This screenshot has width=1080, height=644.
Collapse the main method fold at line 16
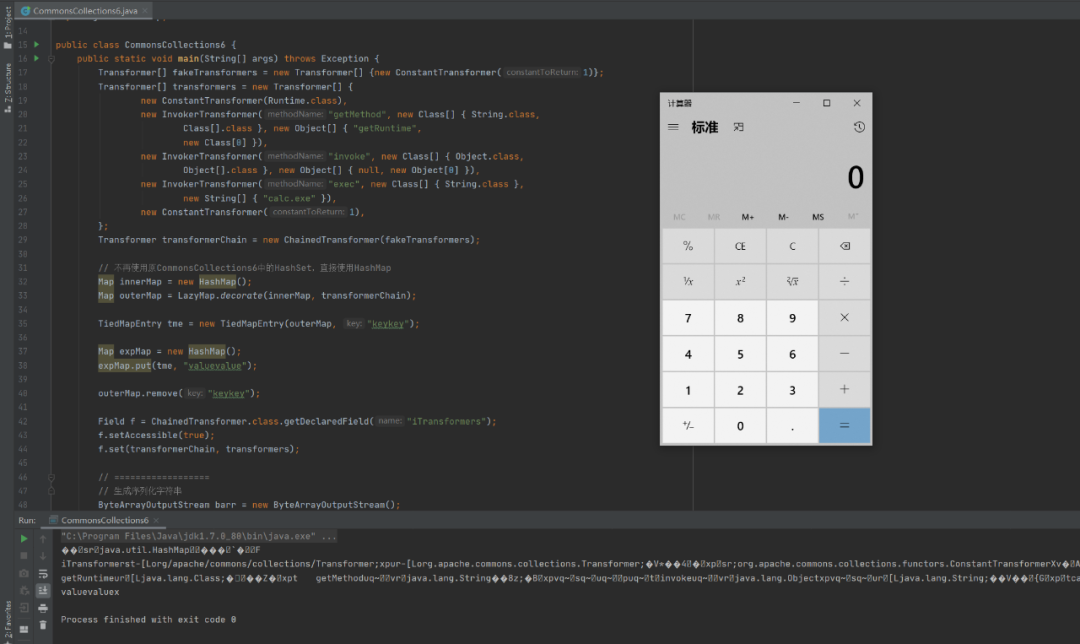51,59
